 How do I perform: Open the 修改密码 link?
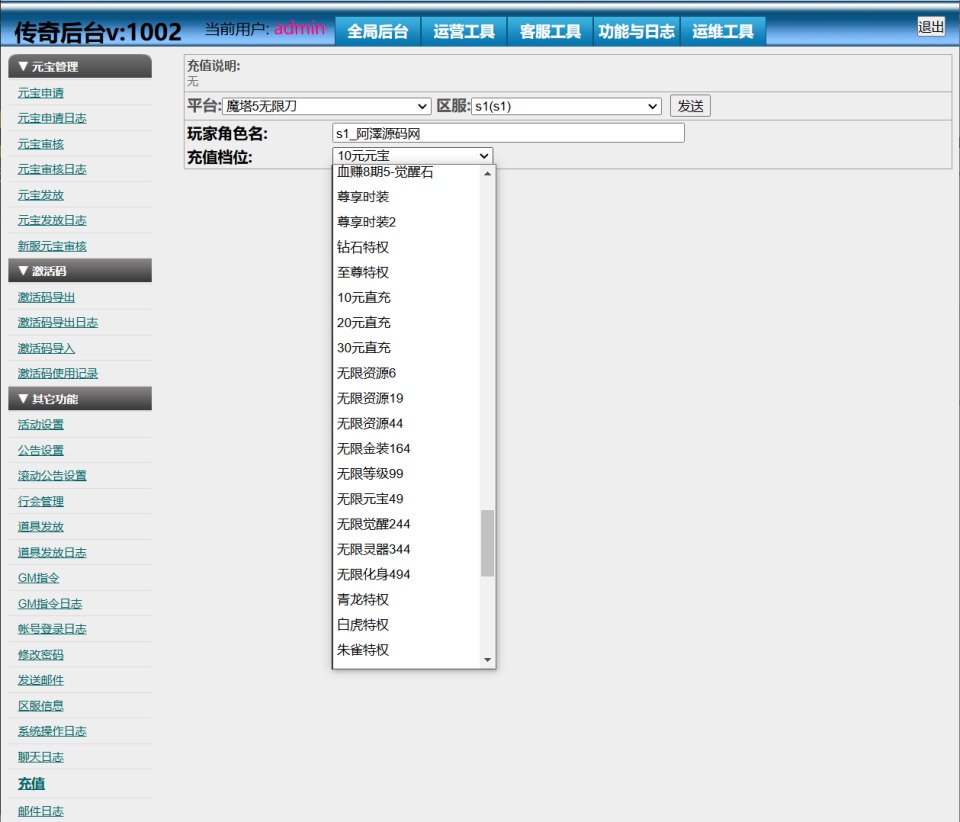click(41, 654)
